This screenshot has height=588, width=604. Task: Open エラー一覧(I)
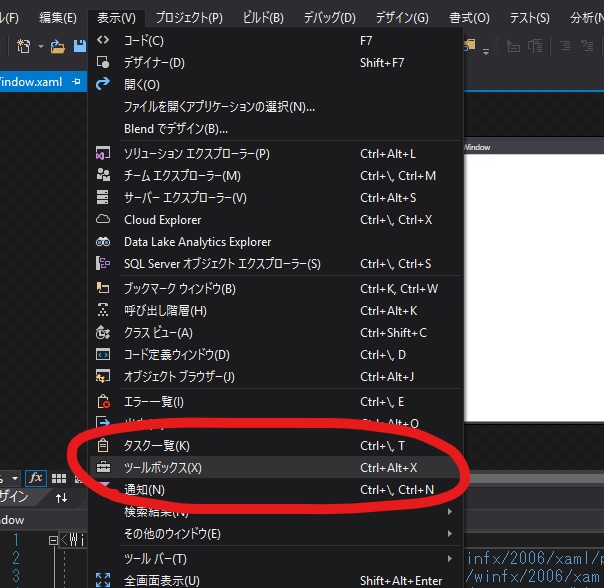click(275, 402)
